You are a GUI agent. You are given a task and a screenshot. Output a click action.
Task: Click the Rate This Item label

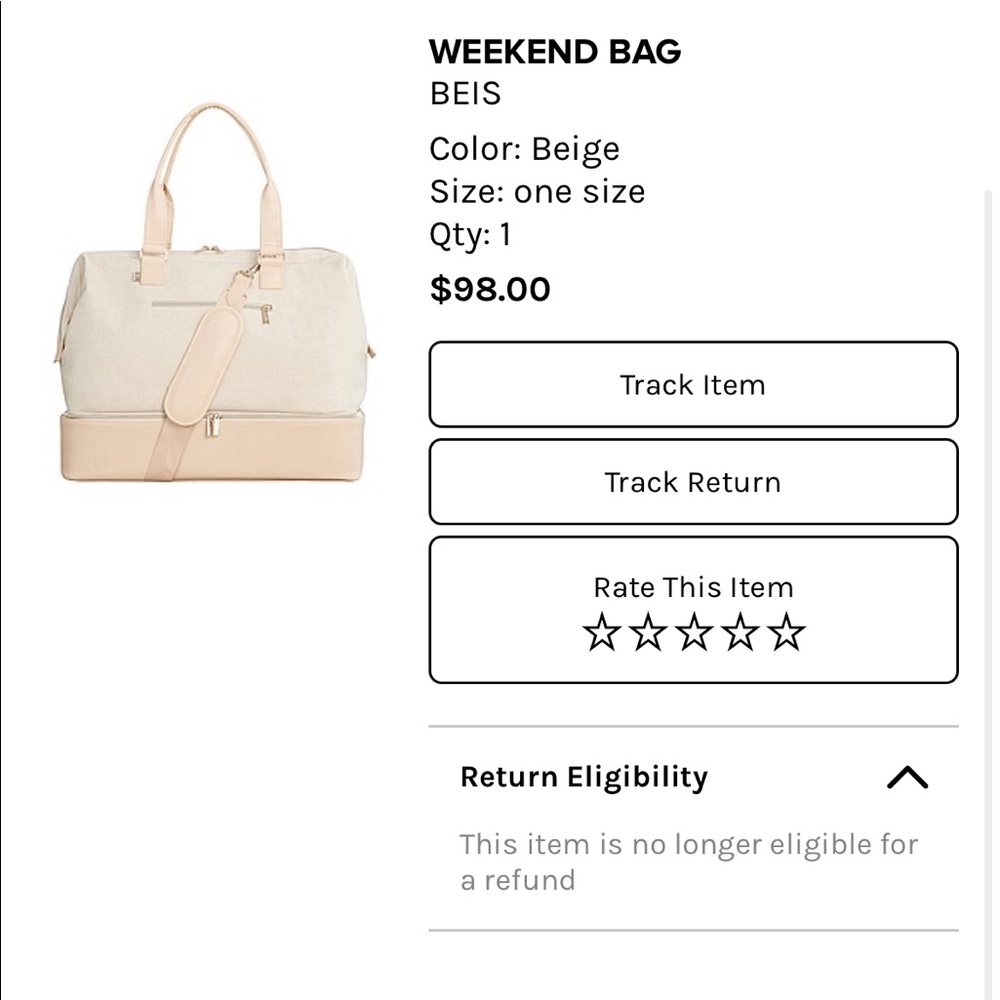pyautogui.click(x=693, y=587)
